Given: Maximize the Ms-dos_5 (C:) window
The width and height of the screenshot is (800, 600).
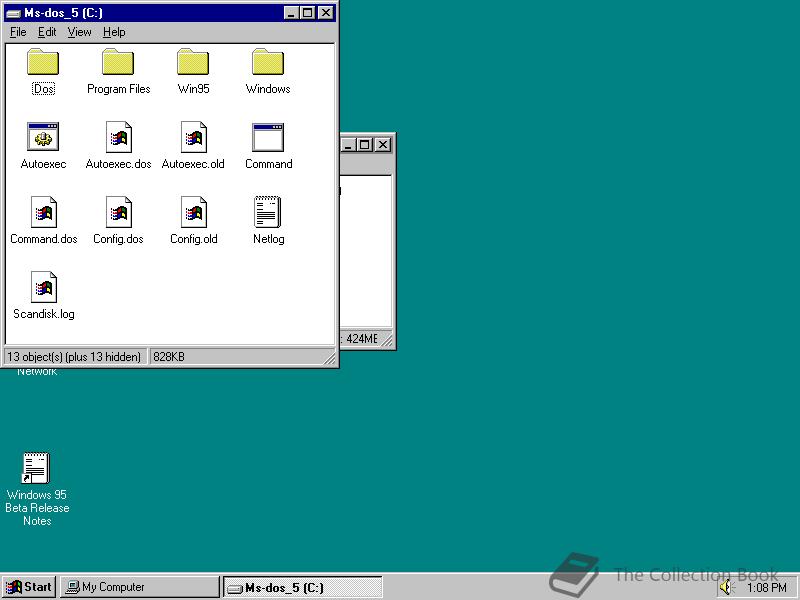Looking at the screenshot, I should point(307,13).
